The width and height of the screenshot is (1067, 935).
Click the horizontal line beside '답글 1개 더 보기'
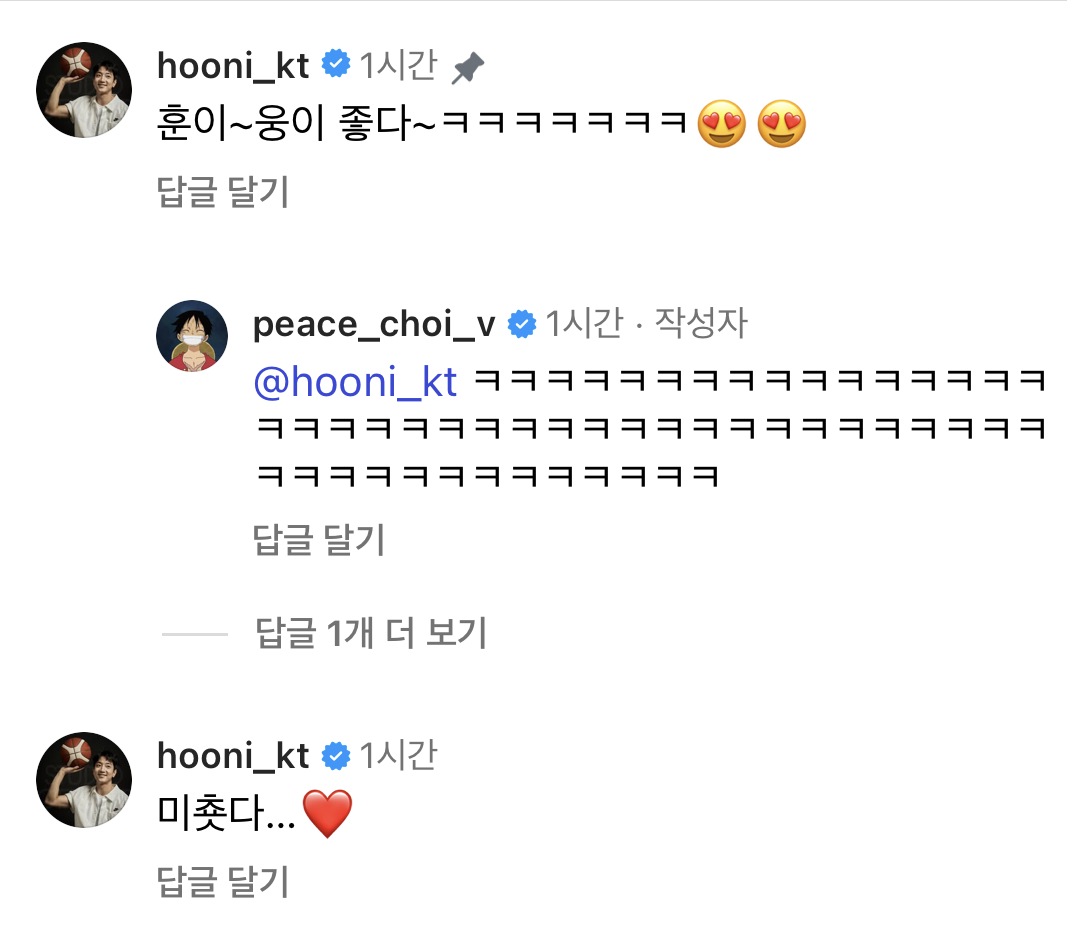pos(194,633)
